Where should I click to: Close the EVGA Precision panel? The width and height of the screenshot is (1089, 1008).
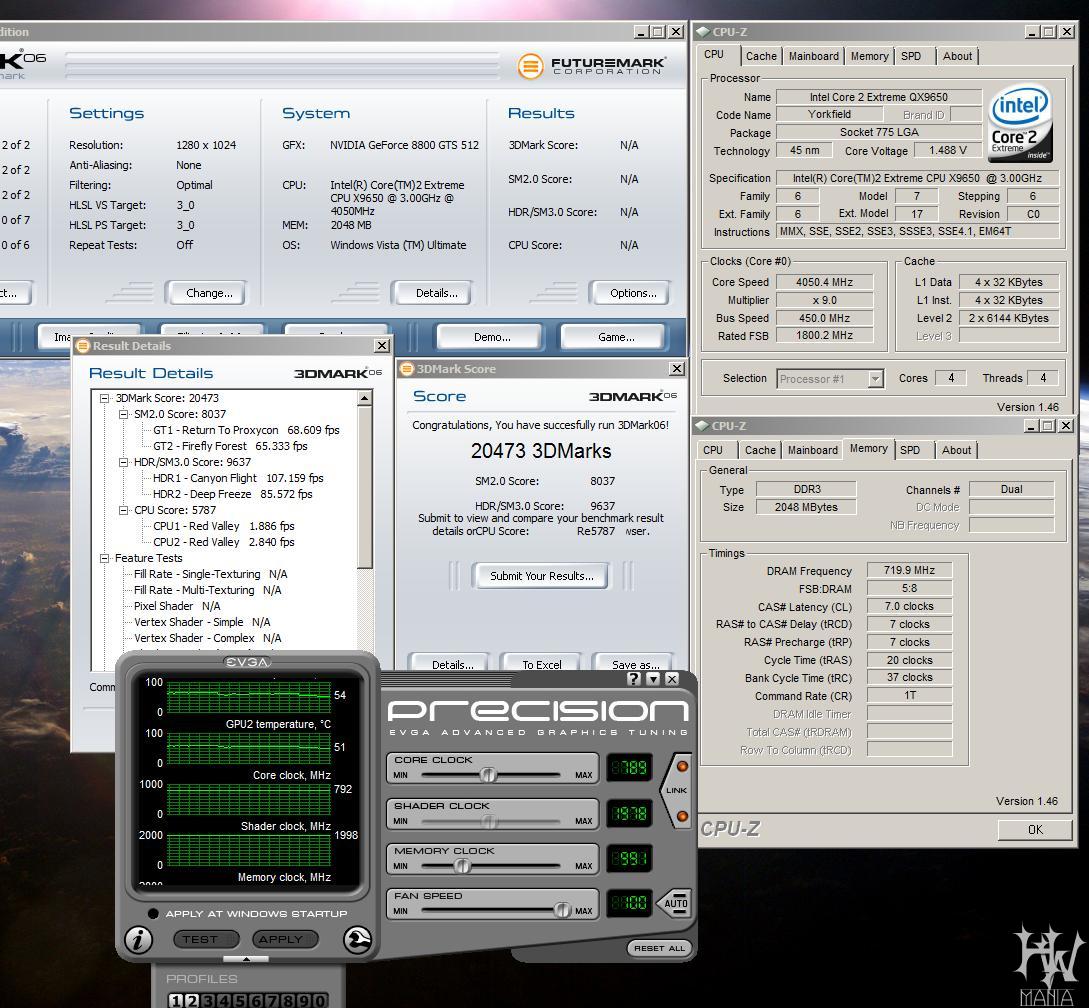(x=672, y=679)
